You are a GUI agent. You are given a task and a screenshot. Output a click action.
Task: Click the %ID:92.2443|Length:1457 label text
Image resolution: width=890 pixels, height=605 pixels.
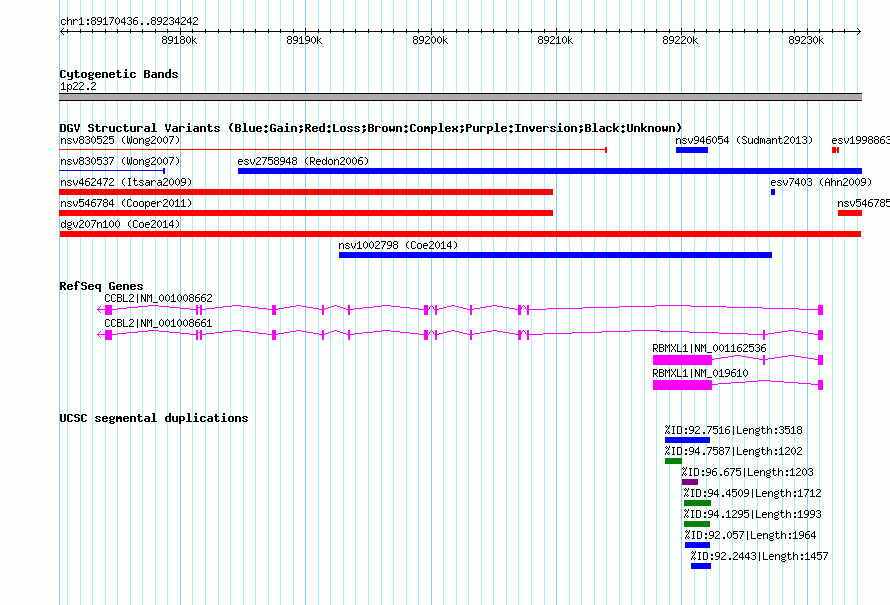759,556
